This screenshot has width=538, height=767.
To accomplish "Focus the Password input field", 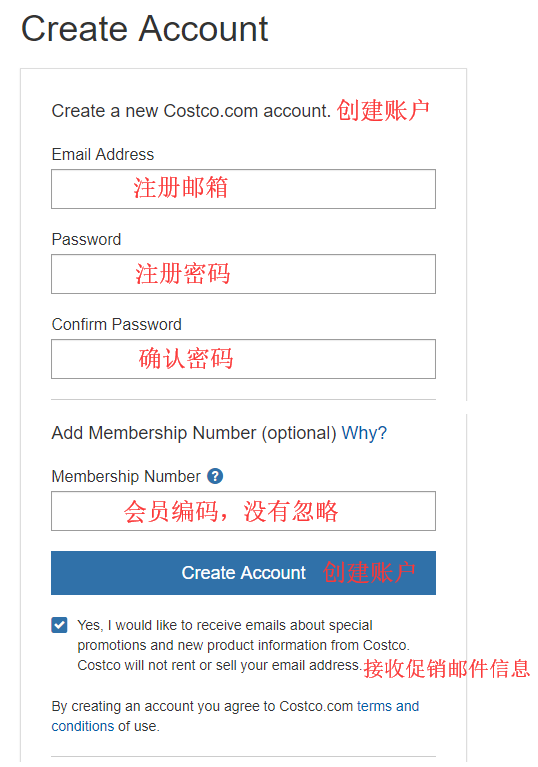I will [243, 274].
